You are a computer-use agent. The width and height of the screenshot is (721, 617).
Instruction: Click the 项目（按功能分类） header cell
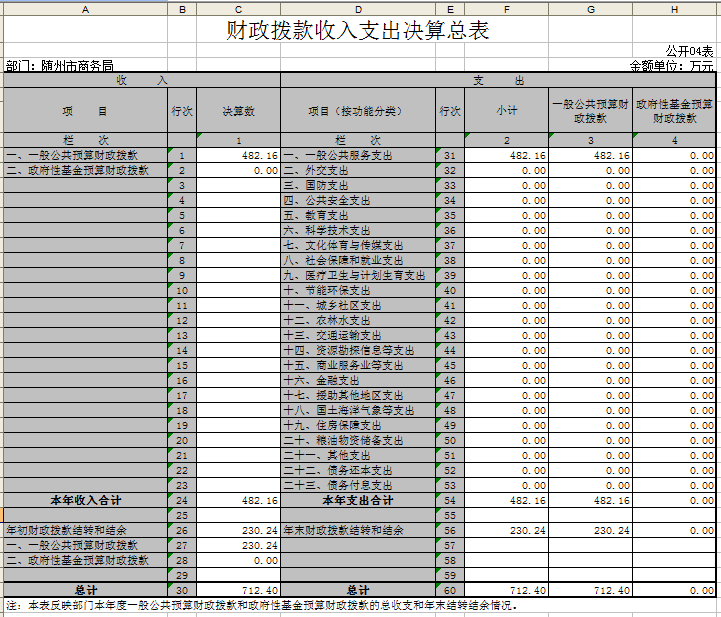(x=358, y=111)
